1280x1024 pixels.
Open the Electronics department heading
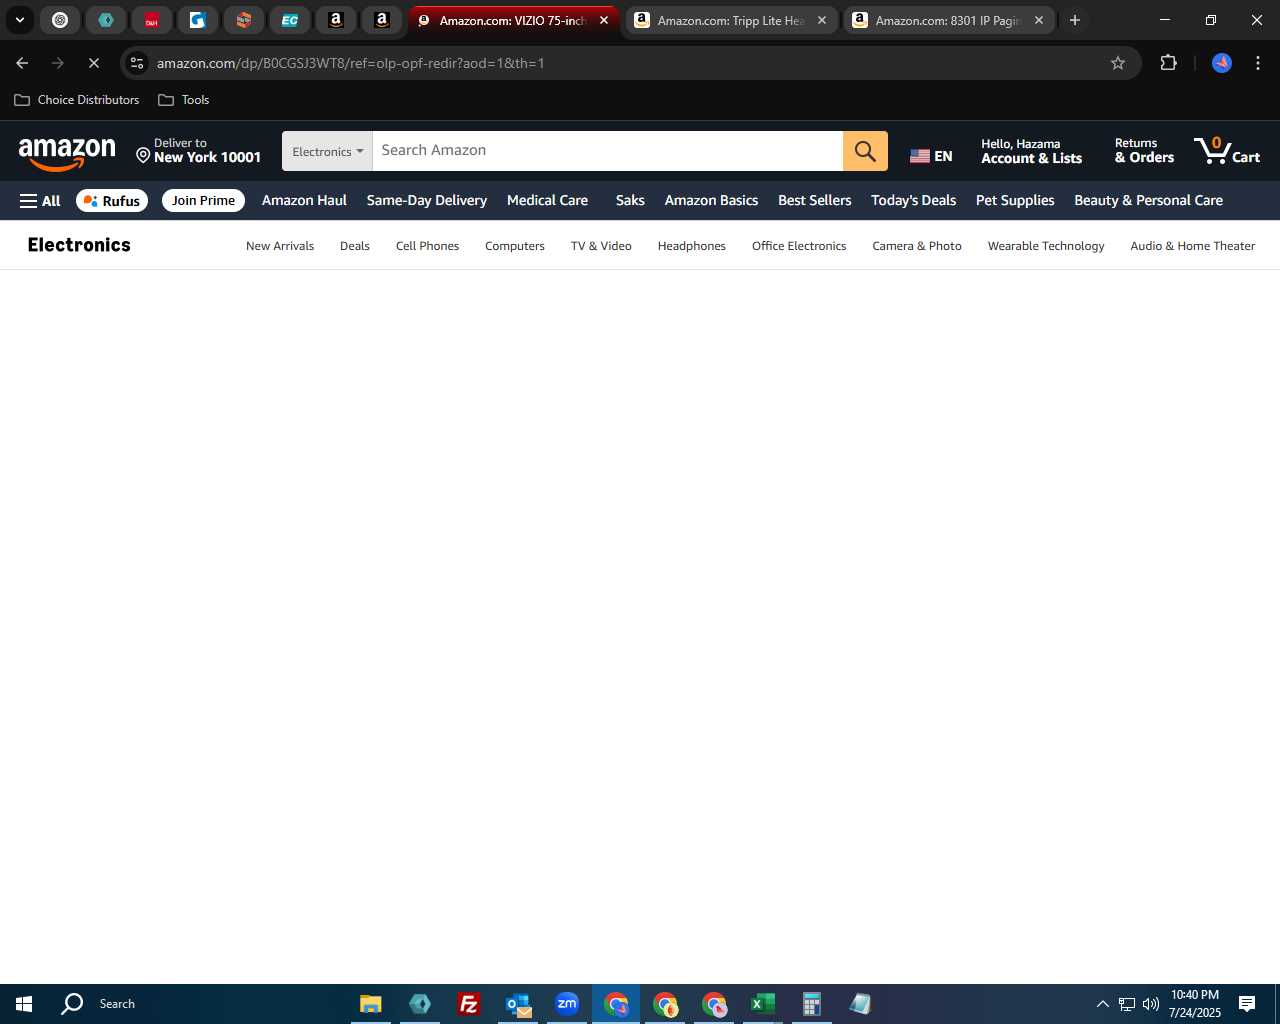coord(79,245)
